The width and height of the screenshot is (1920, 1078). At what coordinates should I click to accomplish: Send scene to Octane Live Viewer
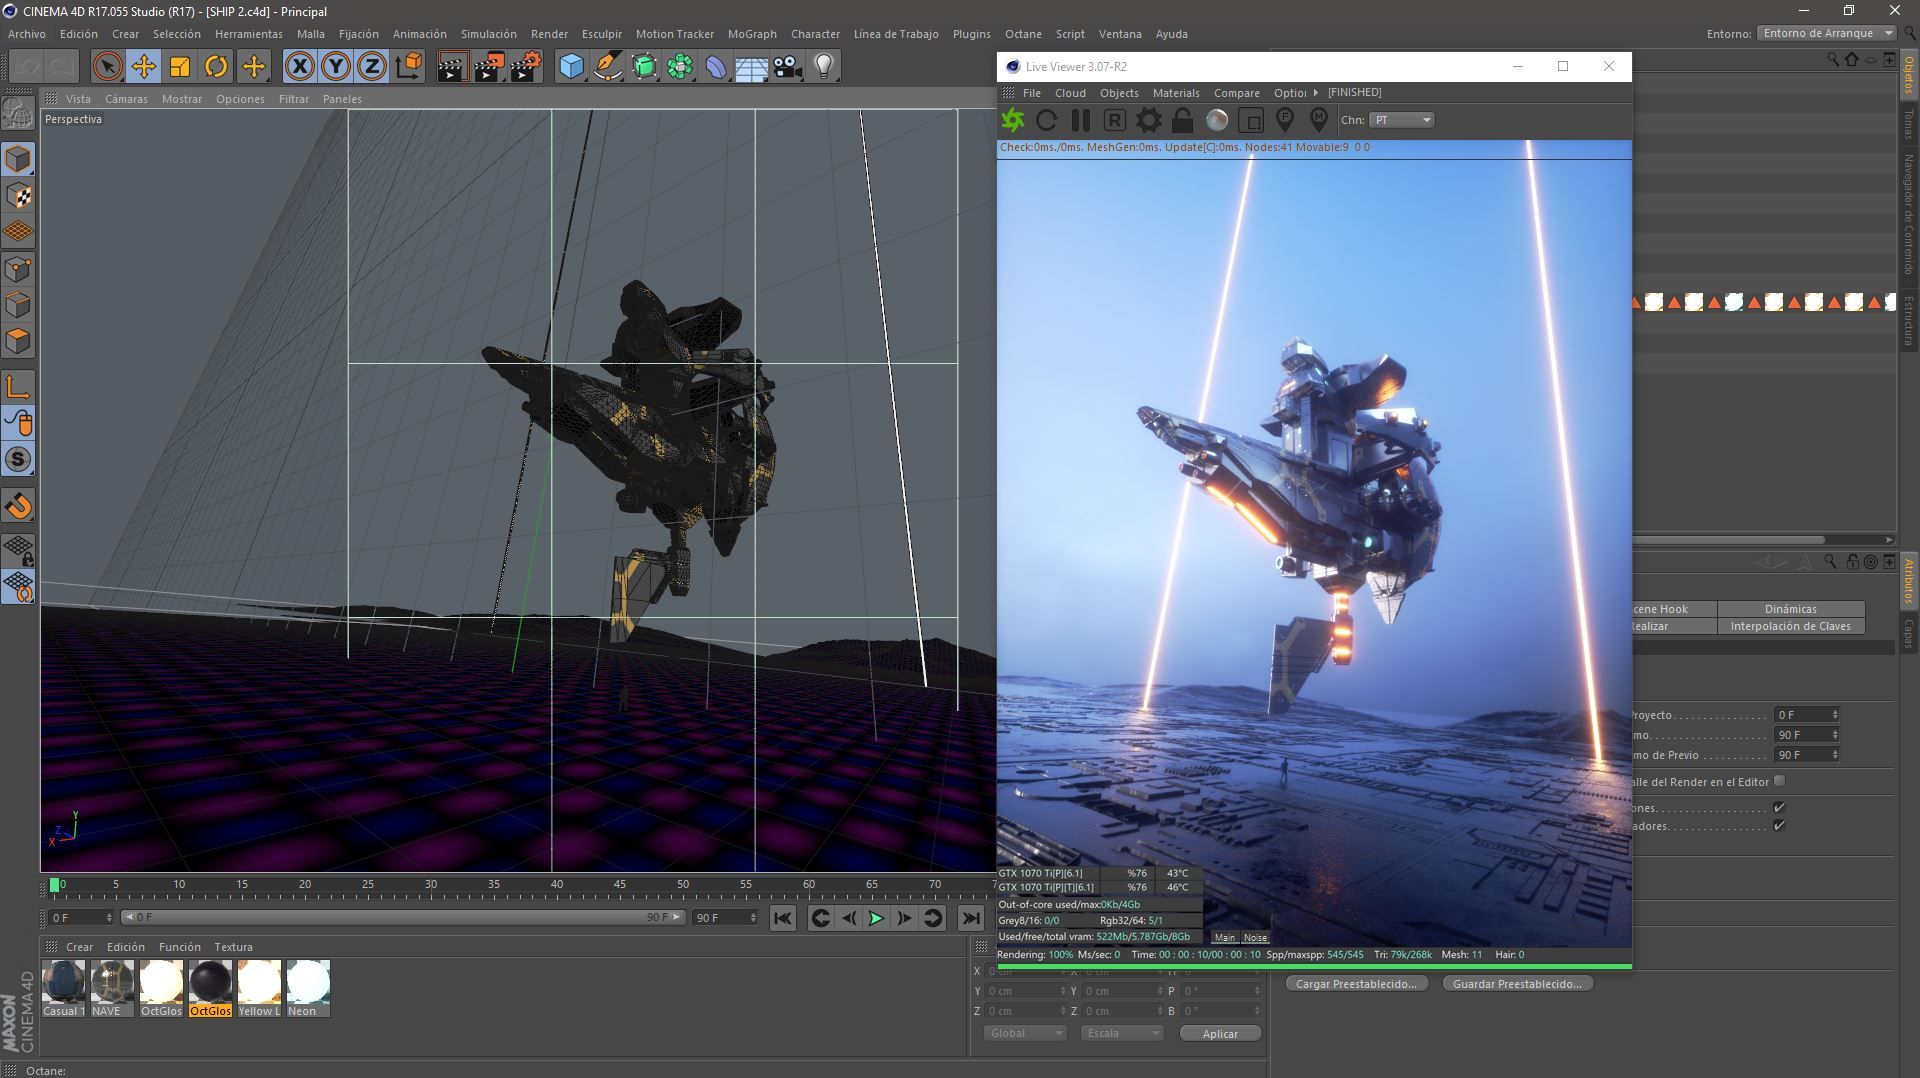[x=1013, y=120]
